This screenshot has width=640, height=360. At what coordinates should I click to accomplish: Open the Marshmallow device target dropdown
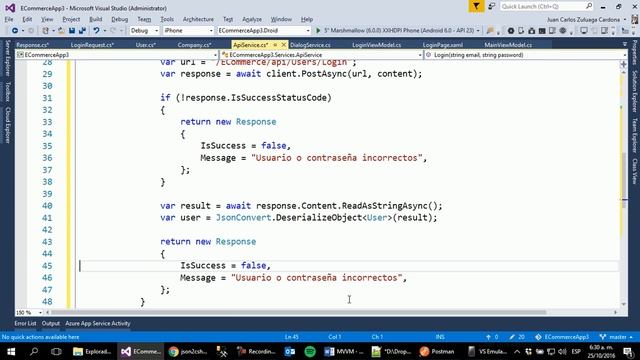pos(478,31)
